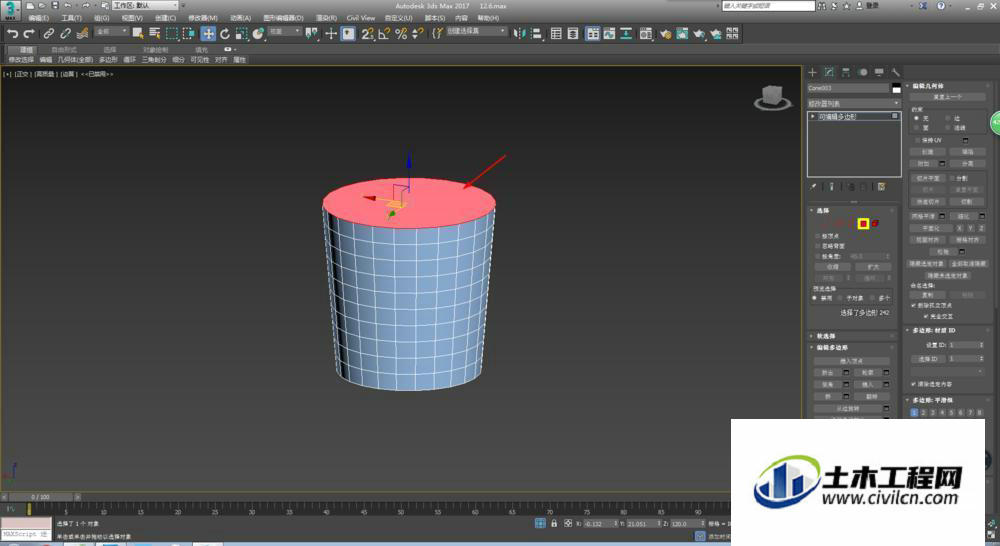Toggle the 按角度 (By Angle) checkbox
1000x546 pixels.
(818, 256)
